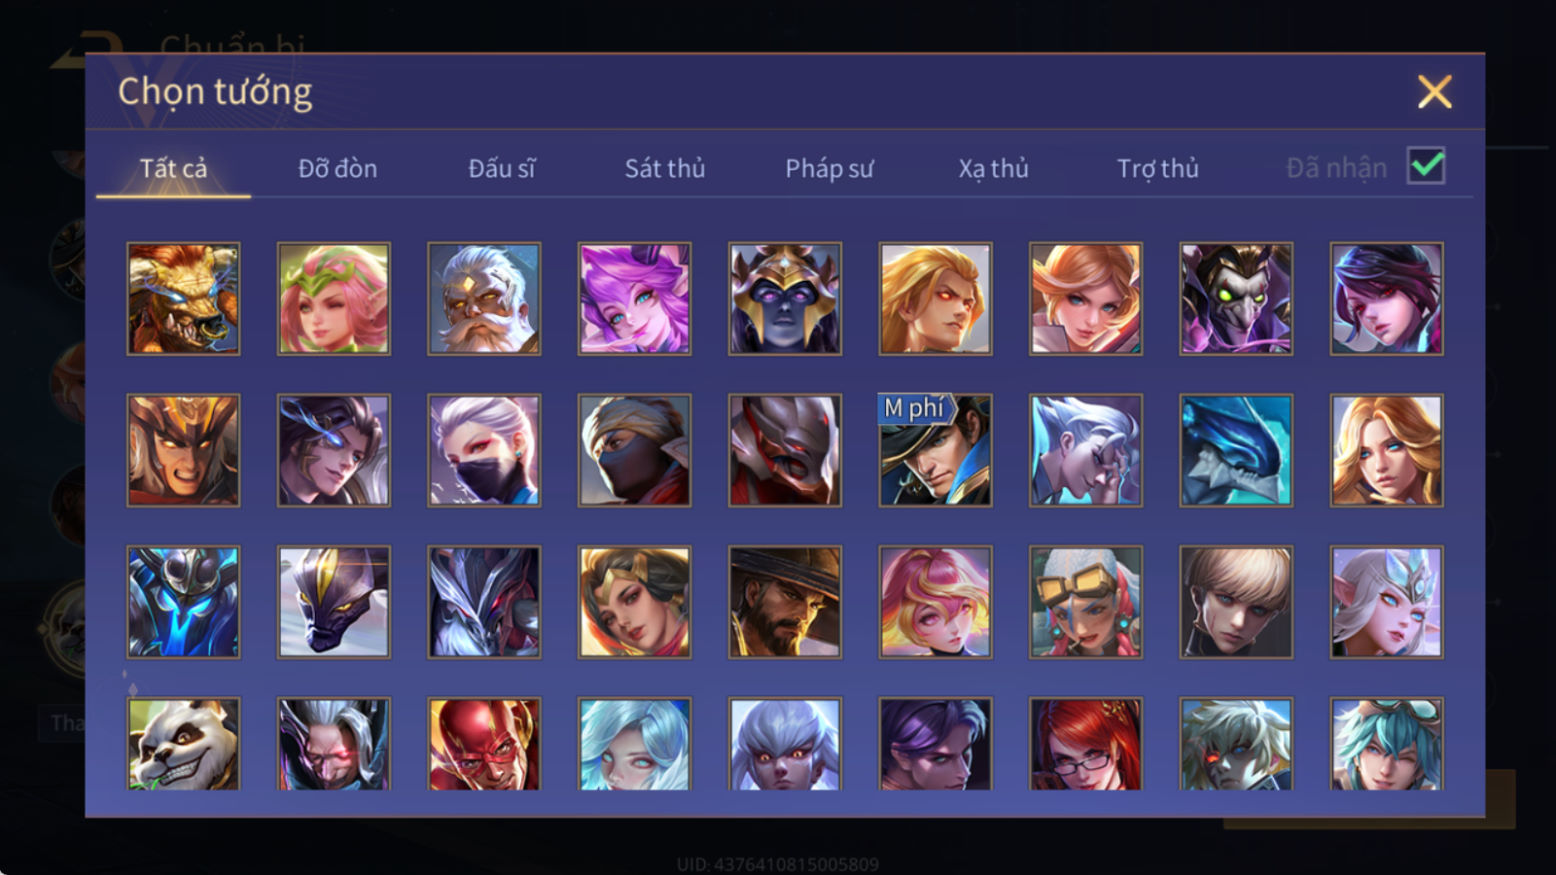Switch to the Đỡ đòn tab

[338, 168]
